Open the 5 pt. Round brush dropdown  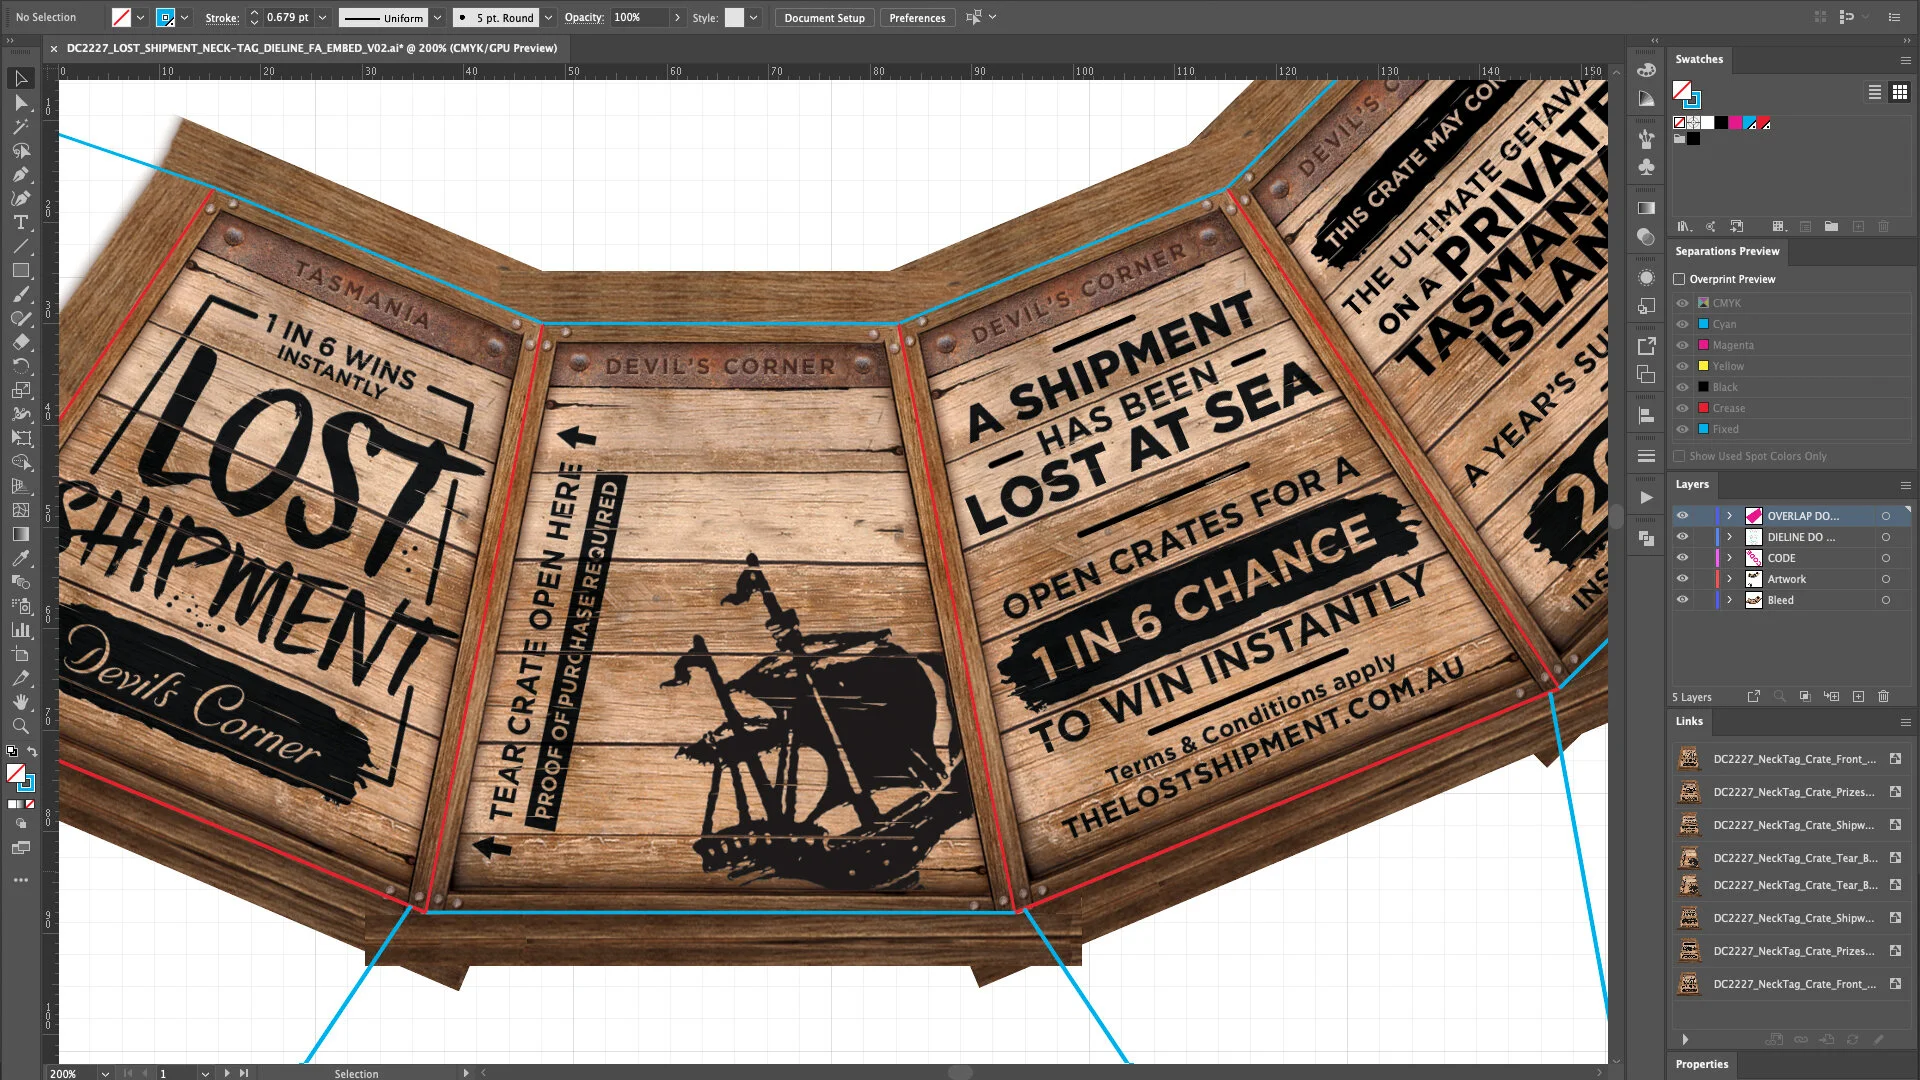pos(548,18)
